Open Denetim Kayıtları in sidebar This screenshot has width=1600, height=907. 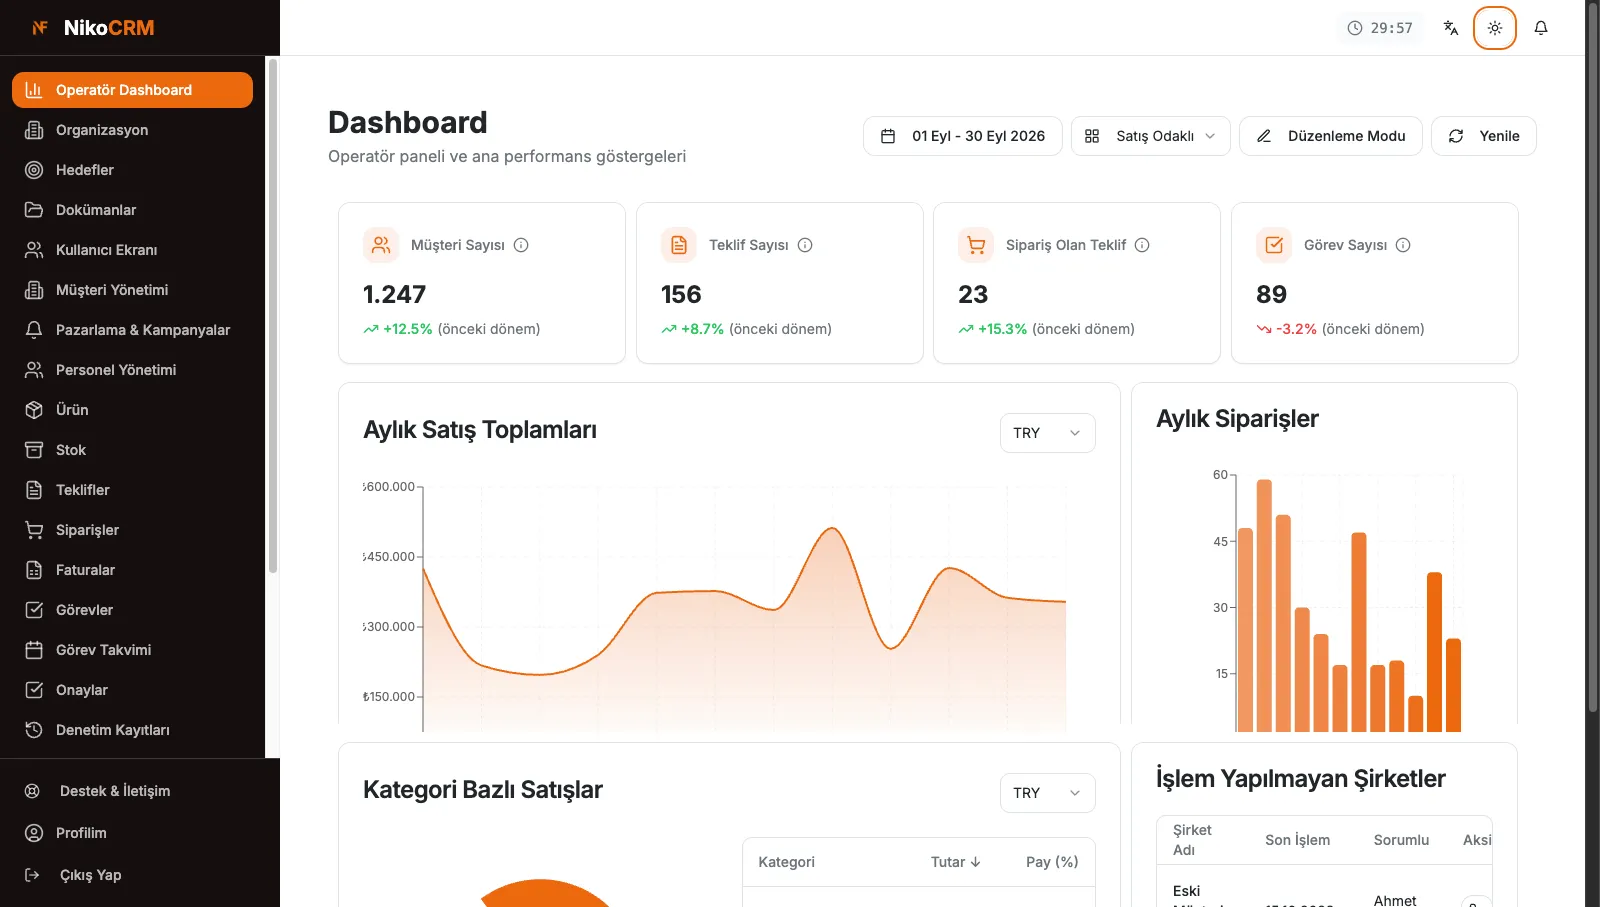[x=132, y=730]
